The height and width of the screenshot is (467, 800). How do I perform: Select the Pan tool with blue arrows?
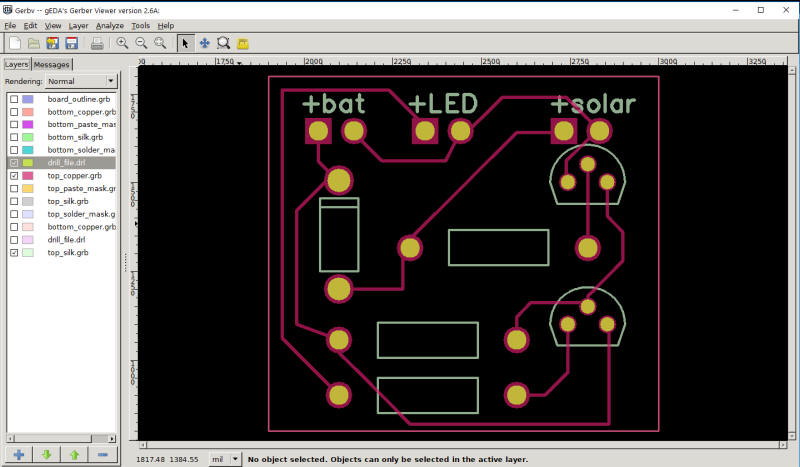point(205,43)
